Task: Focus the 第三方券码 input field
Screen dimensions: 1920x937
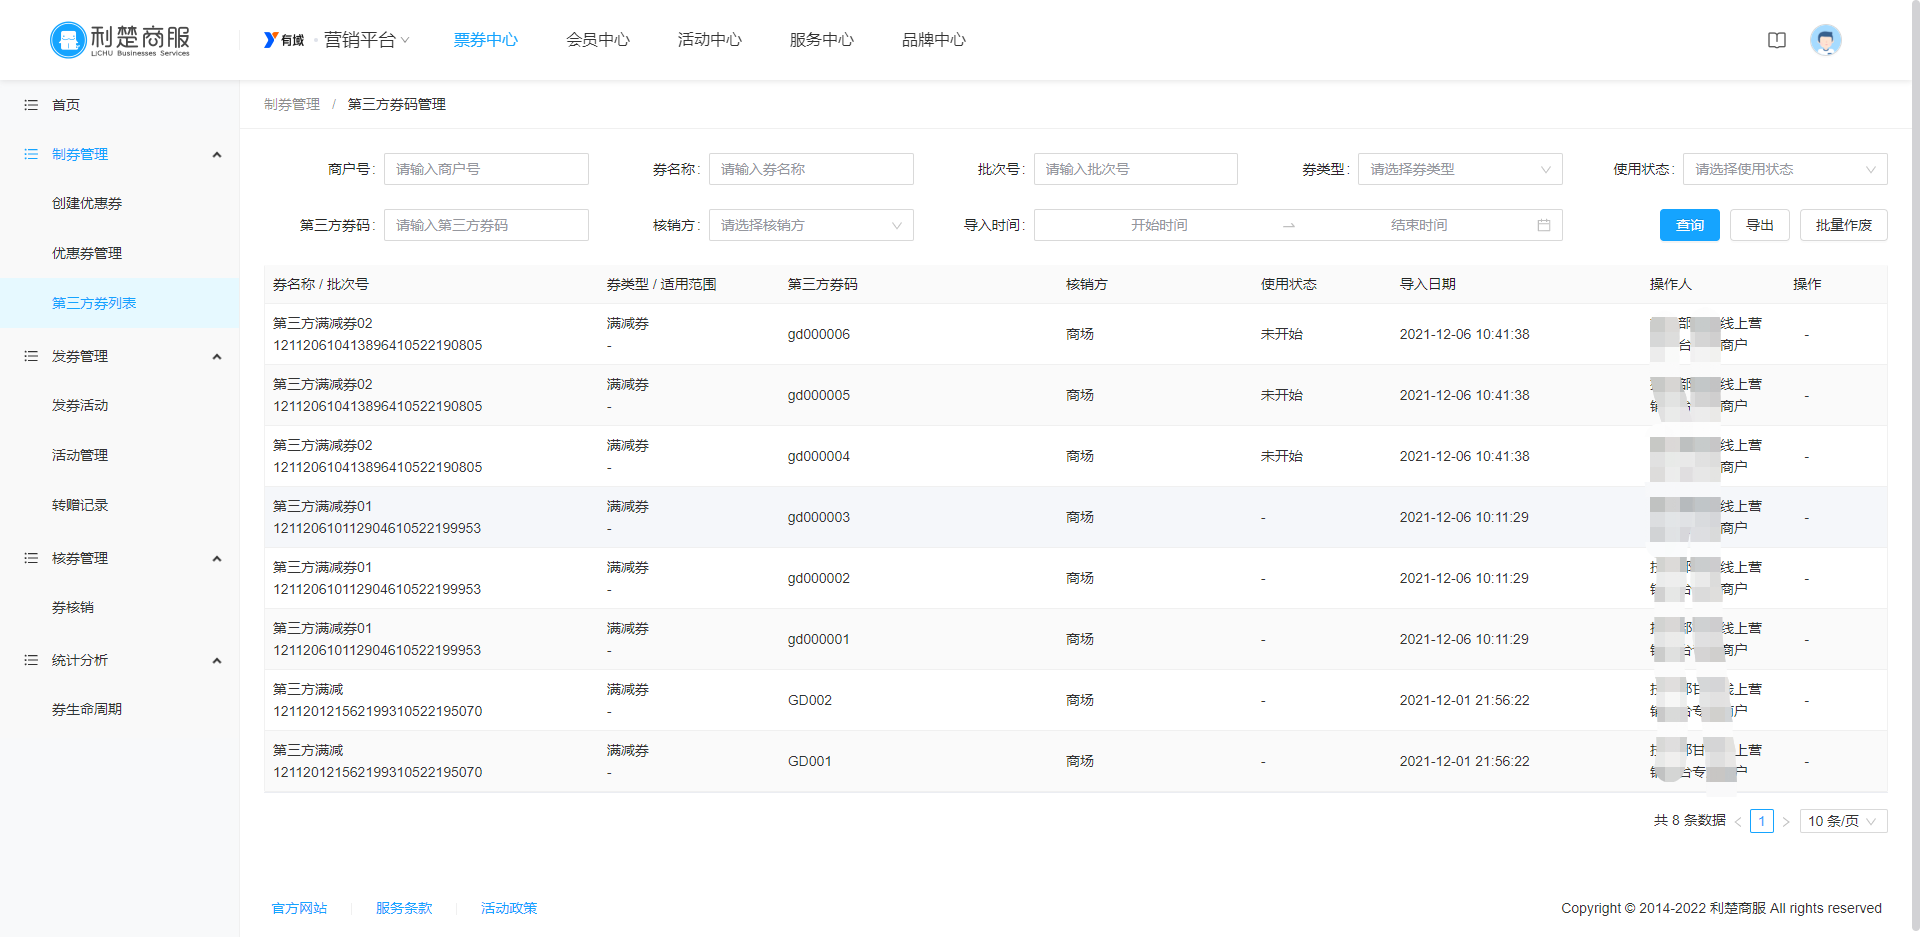Action: coord(486,225)
